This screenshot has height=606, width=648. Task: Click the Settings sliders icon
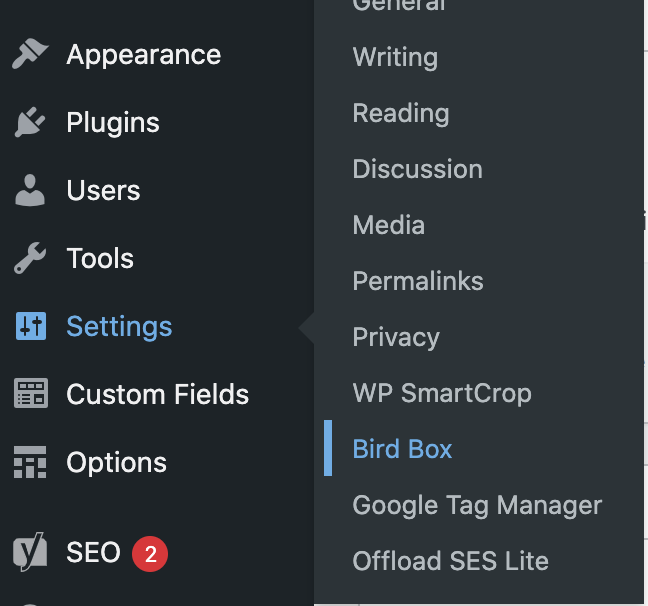tap(31, 326)
